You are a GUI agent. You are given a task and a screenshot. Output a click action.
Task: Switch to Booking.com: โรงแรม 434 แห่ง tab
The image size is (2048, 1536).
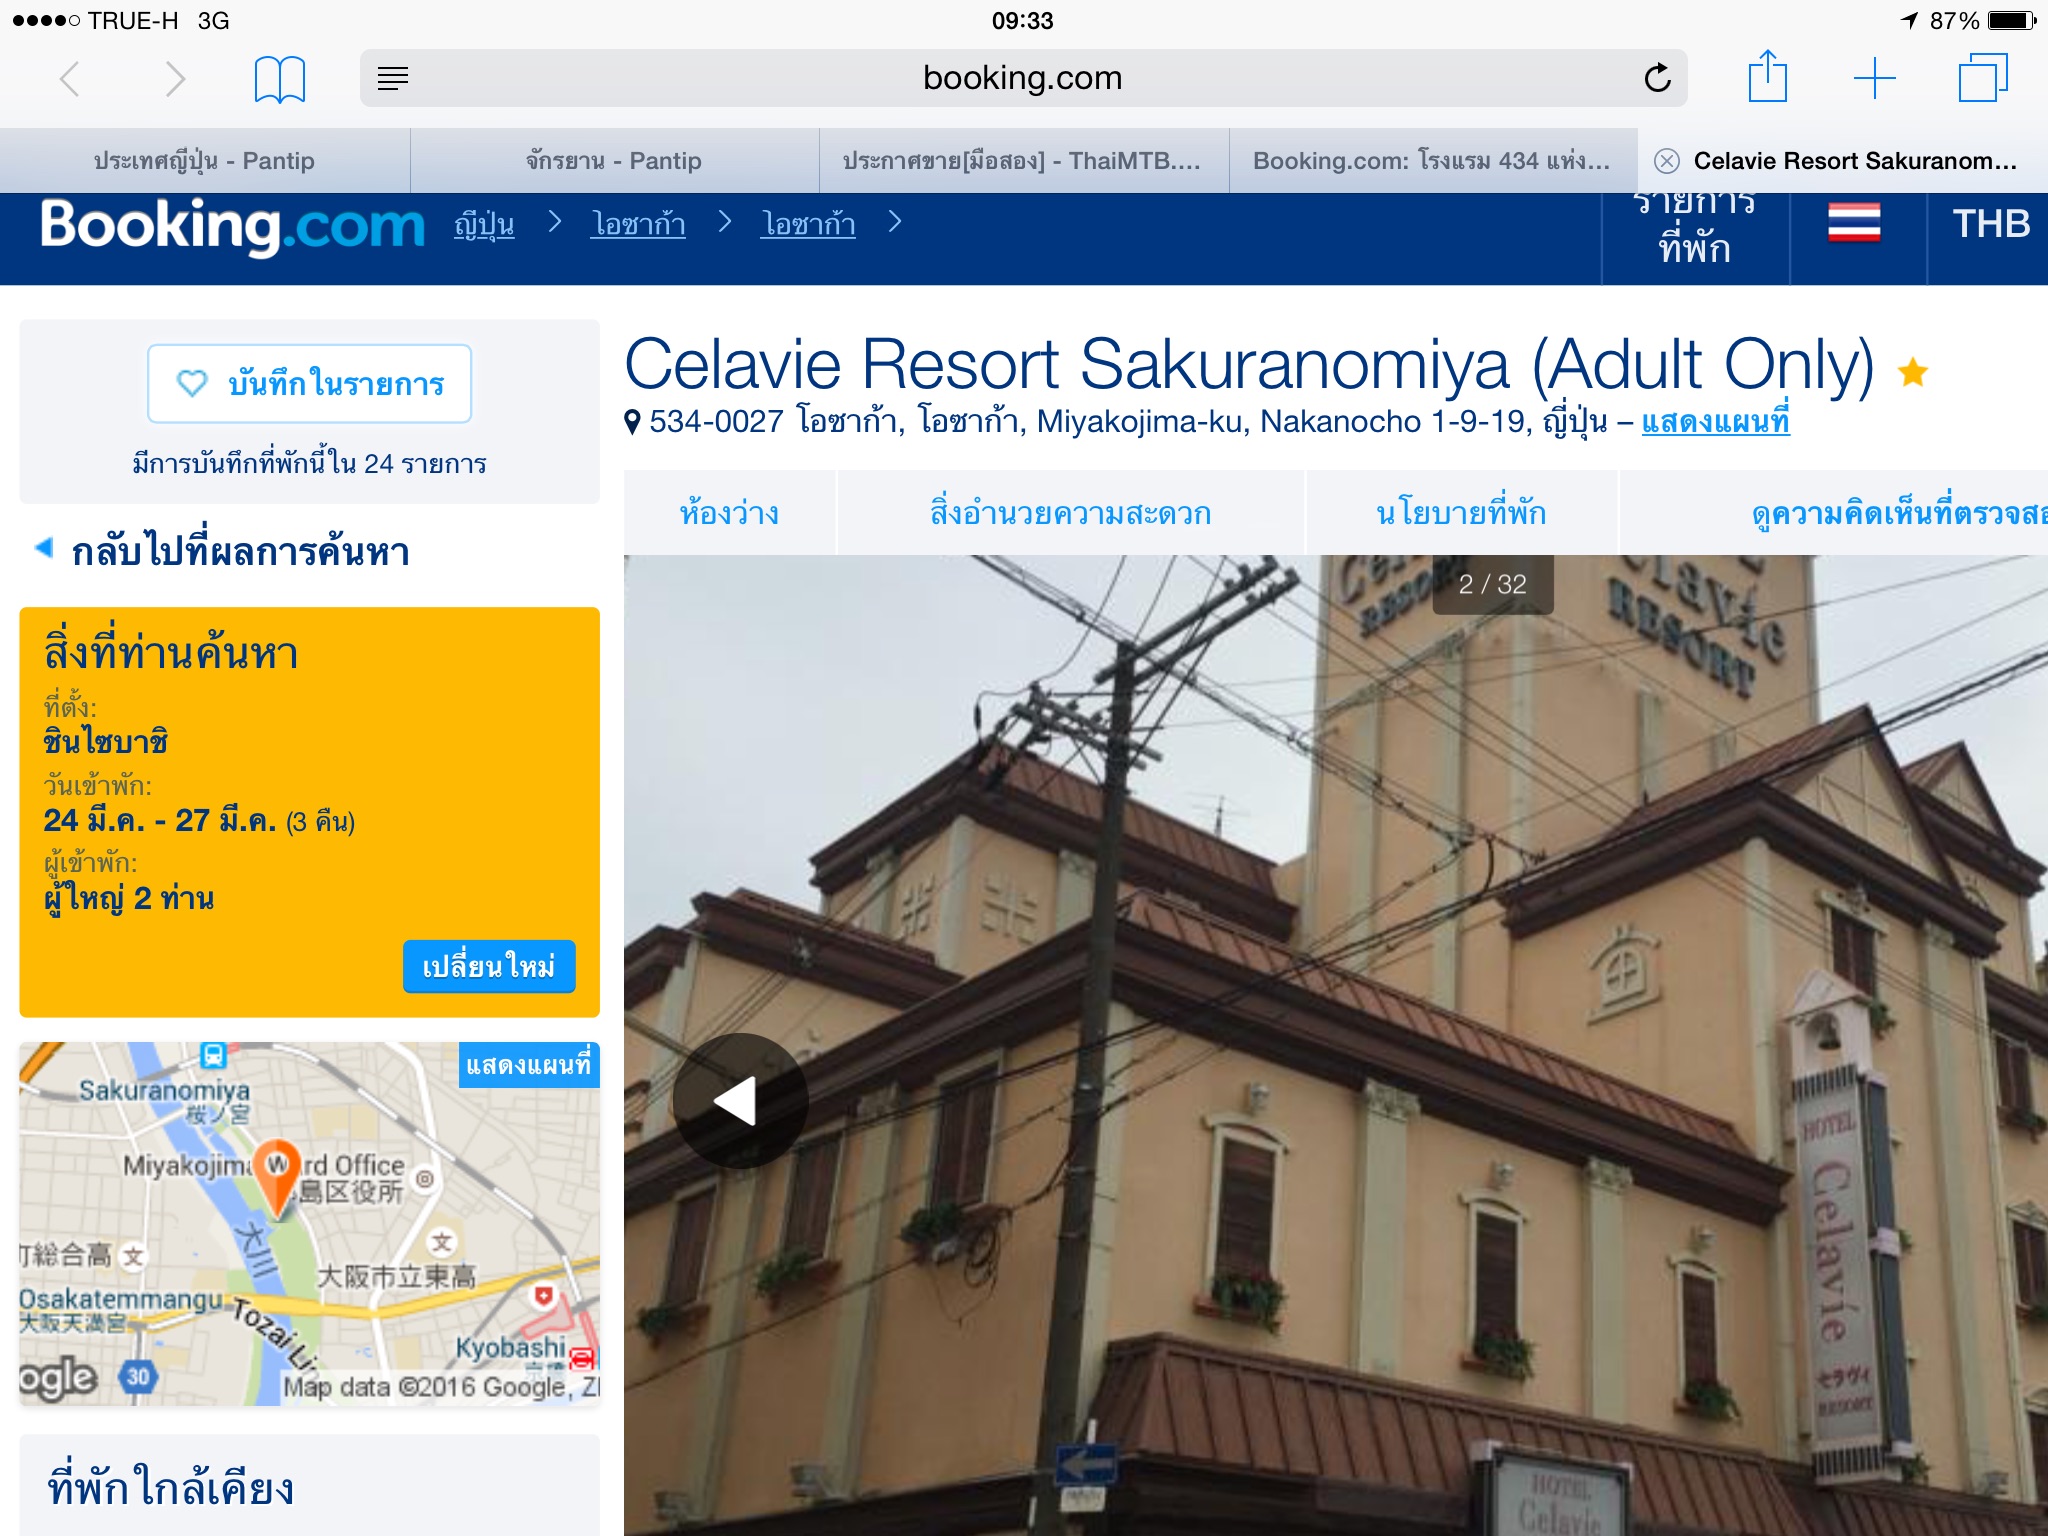tap(1432, 161)
